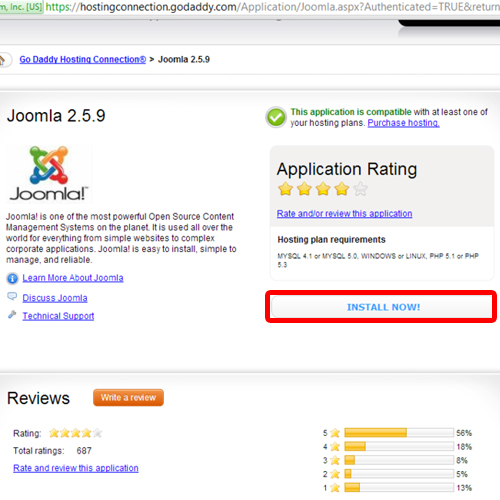Click the Write a review button
This screenshot has width=500, height=500.
128,397
